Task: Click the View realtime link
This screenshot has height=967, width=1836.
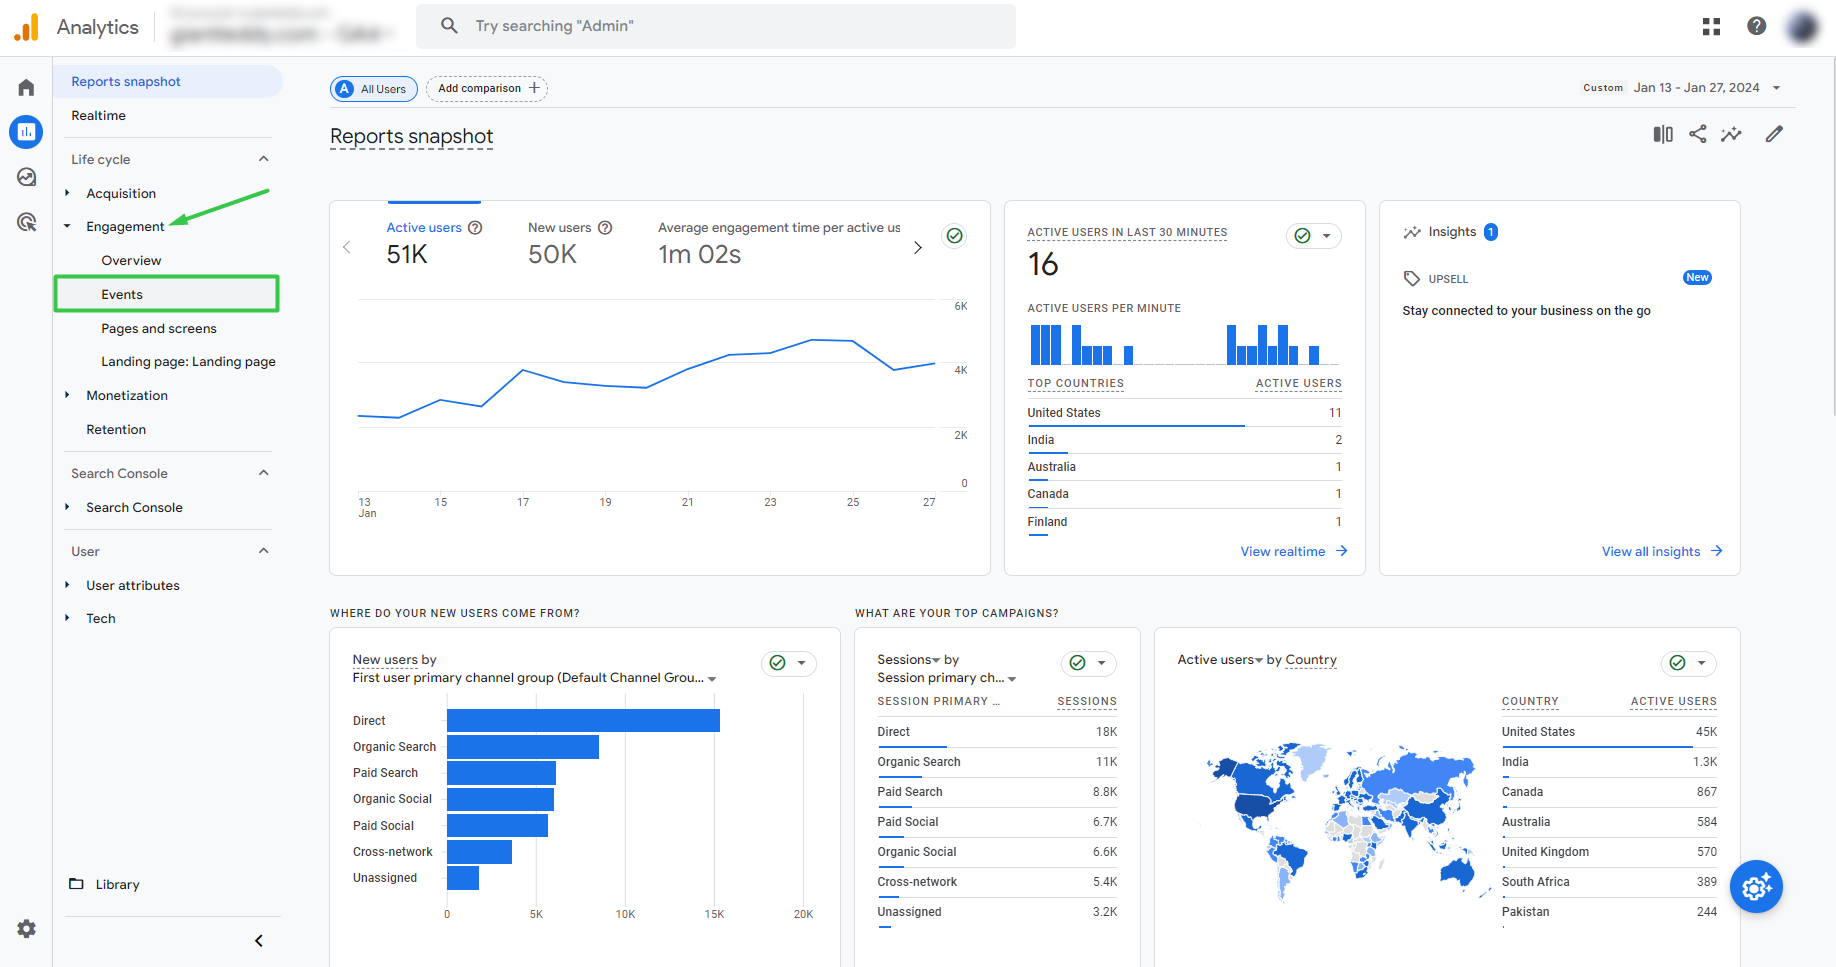Action: [1294, 552]
